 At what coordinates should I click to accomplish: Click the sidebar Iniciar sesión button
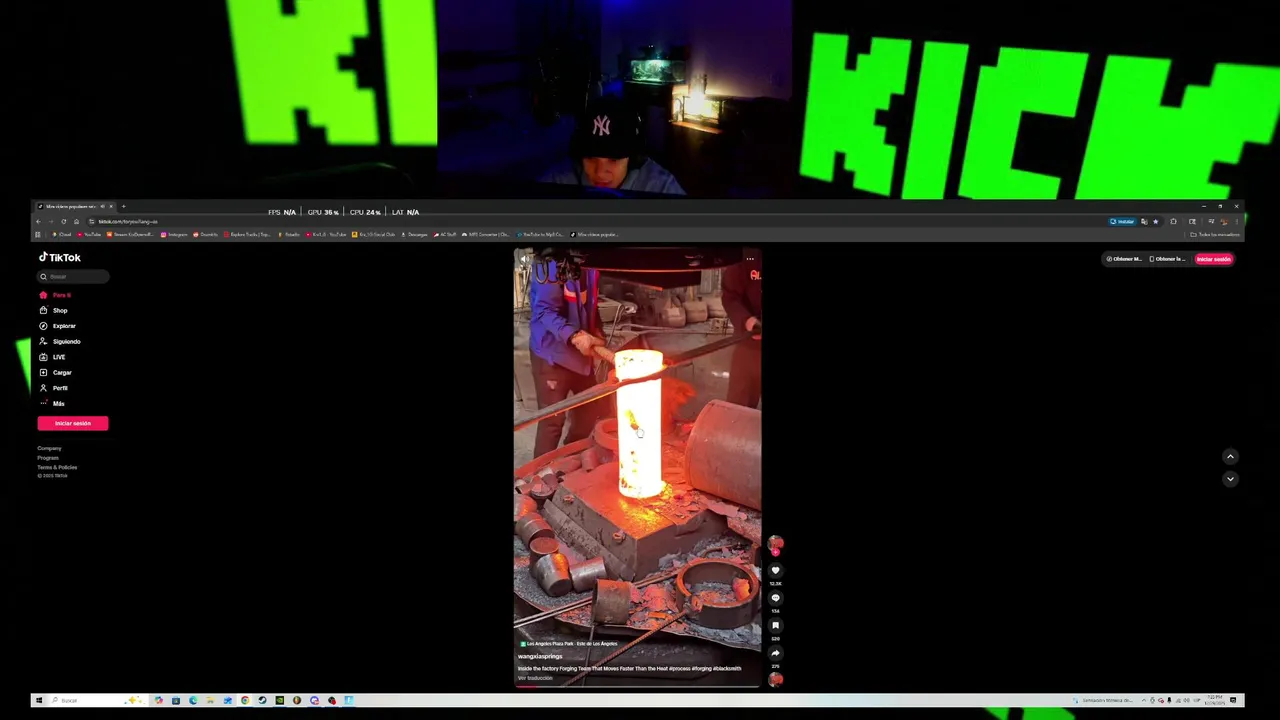pyautogui.click(x=73, y=423)
